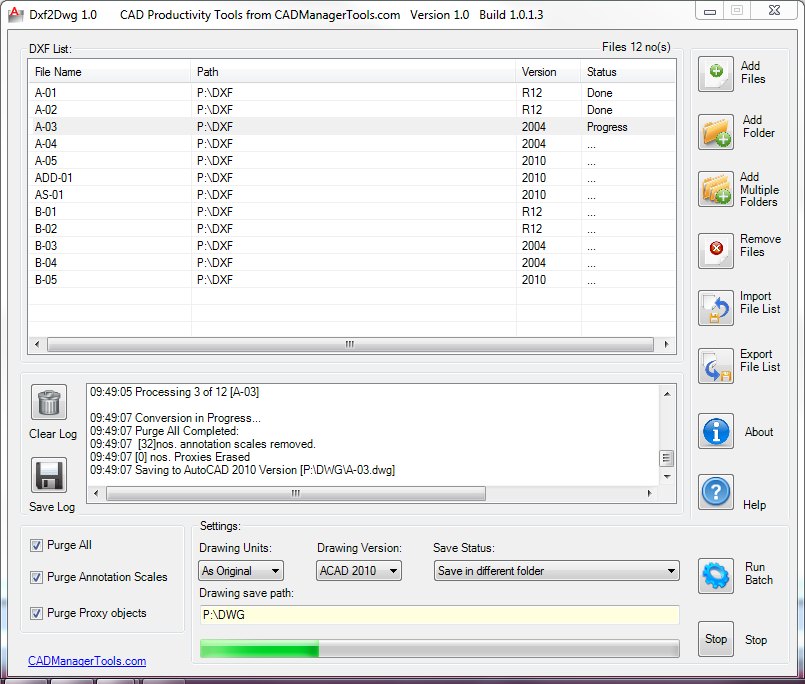Click the Add Folder icon
This screenshot has width=805, height=684.
(x=716, y=132)
